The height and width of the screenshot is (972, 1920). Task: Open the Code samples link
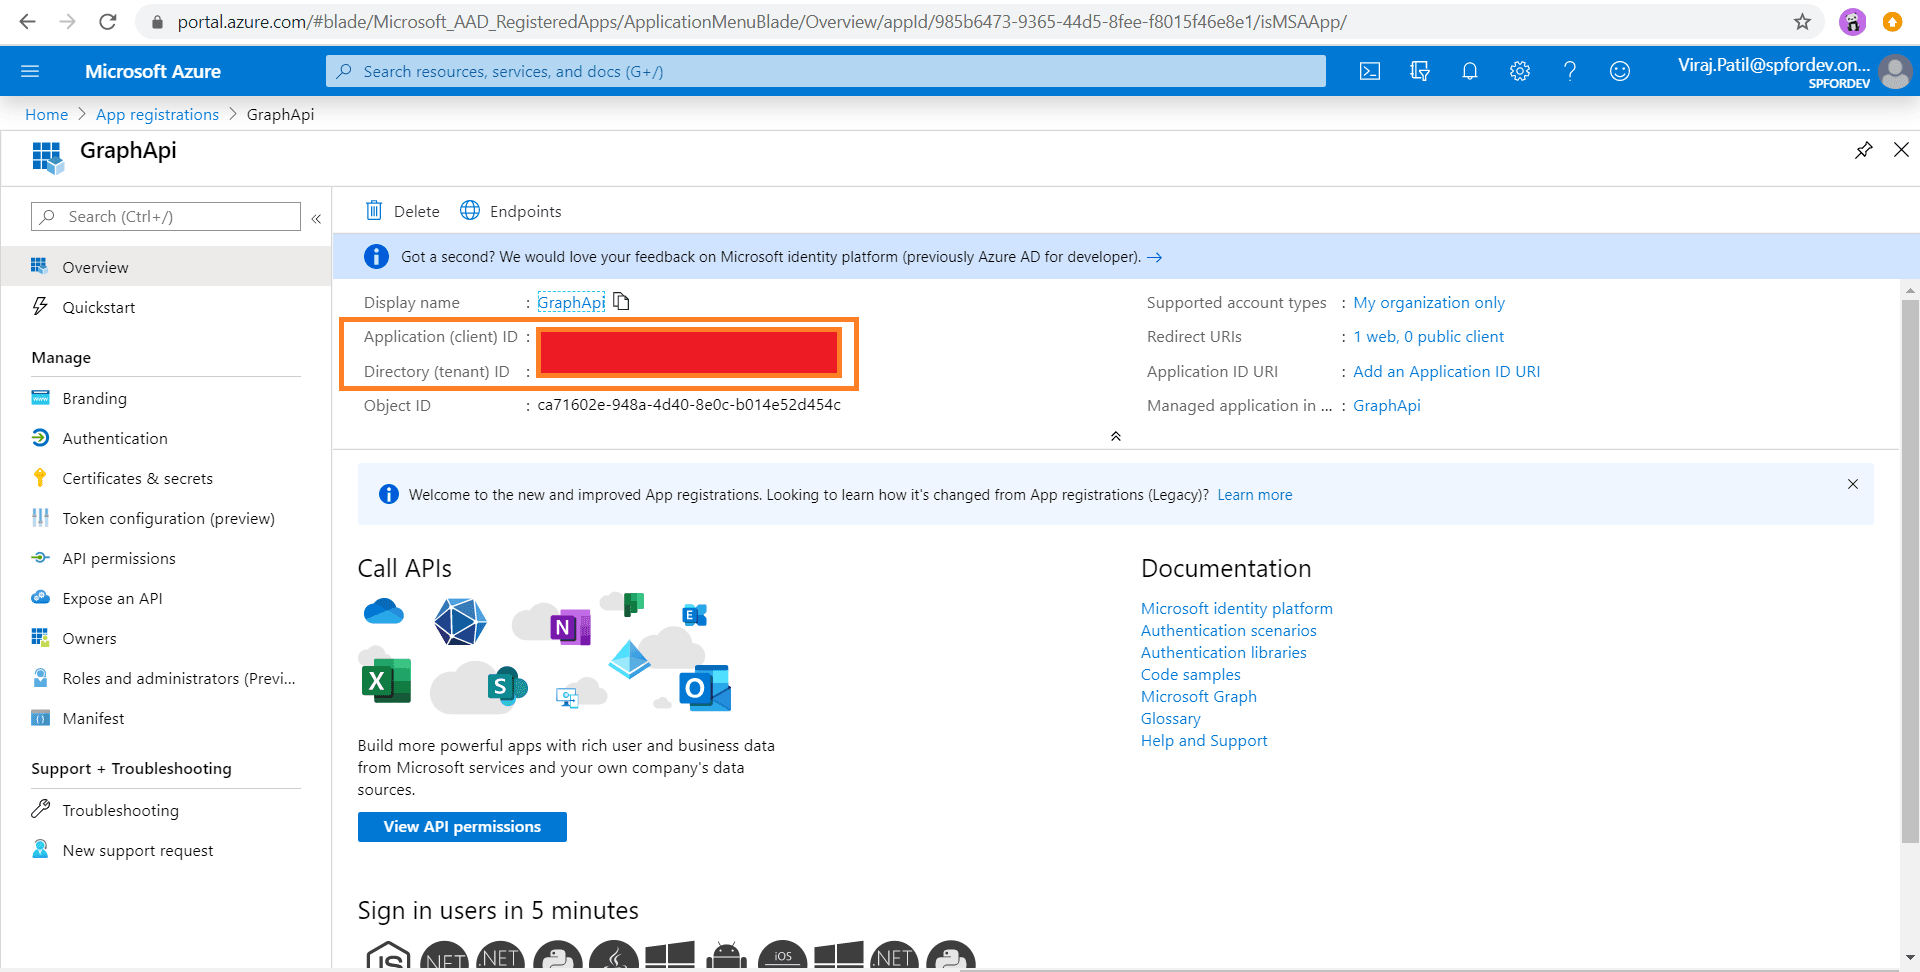1191,674
